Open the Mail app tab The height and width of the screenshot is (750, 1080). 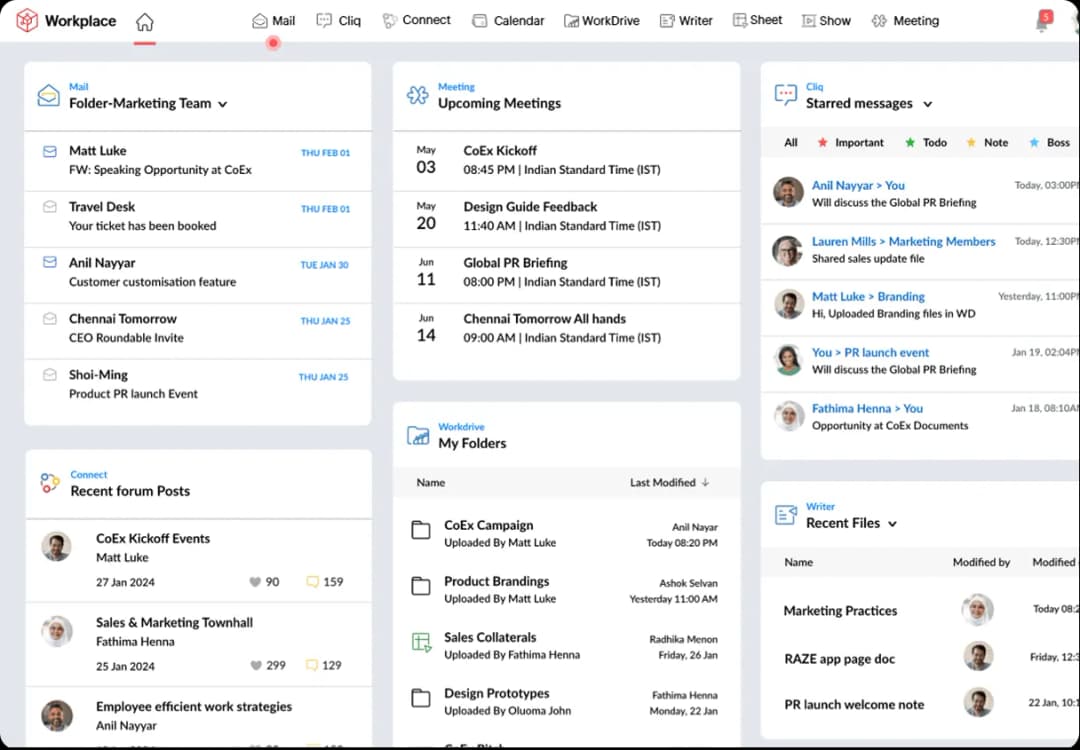click(273, 21)
